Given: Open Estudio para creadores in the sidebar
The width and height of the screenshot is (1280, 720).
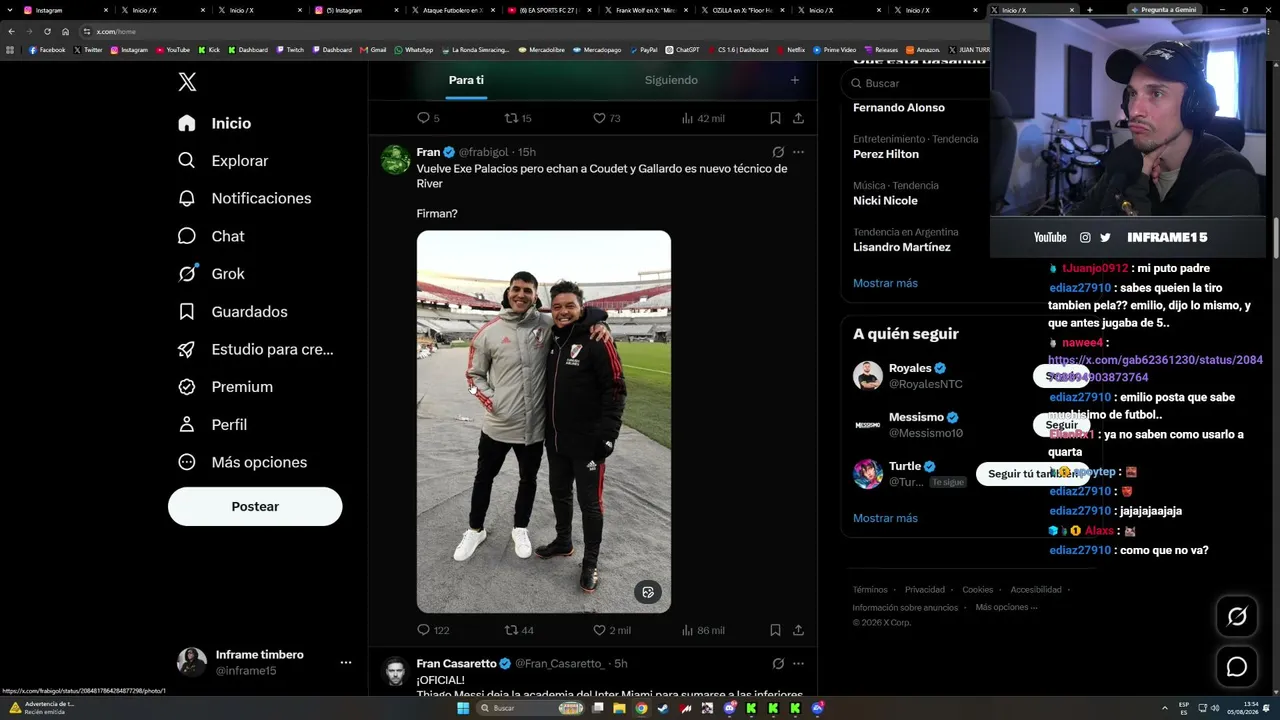Looking at the screenshot, I should click(x=255, y=349).
